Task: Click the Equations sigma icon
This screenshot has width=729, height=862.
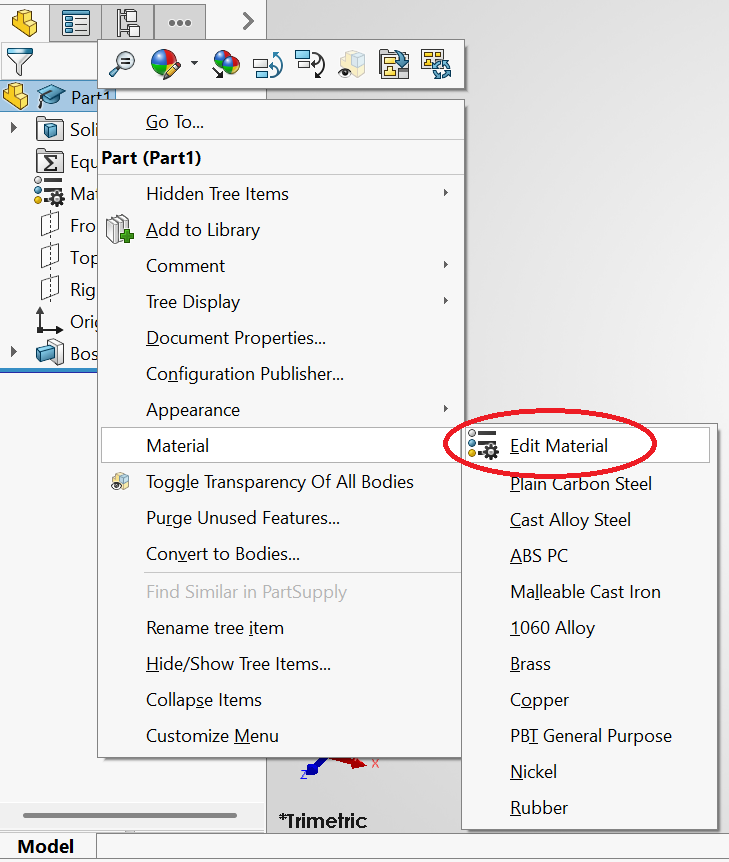Action: coord(49,162)
